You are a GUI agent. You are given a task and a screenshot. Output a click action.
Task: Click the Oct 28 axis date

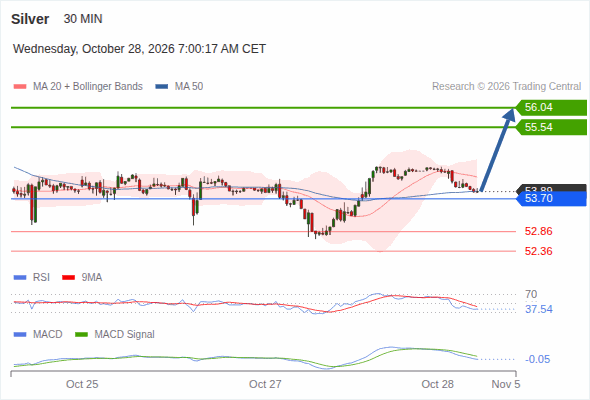point(438,384)
